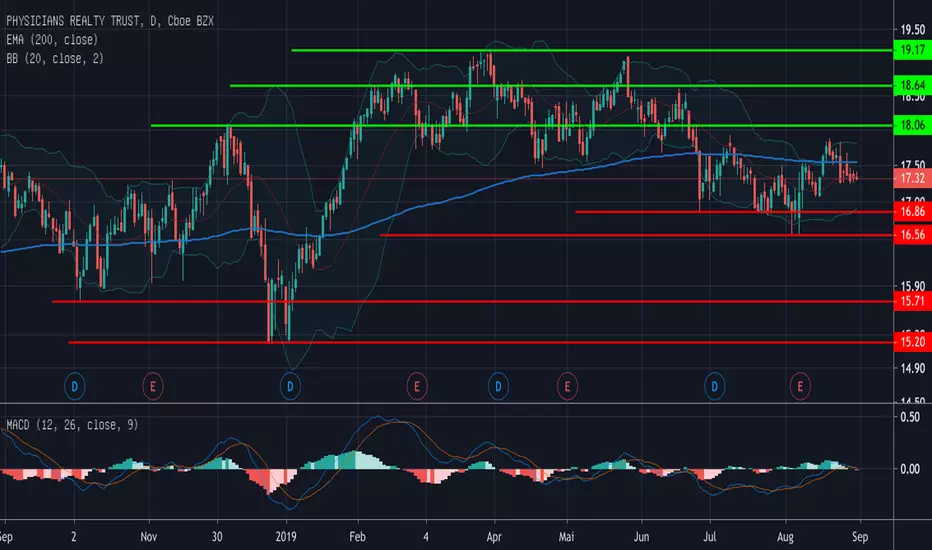932x550 pixels.
Task: Click the Apr label on time axis
Action: click(494, 537)
